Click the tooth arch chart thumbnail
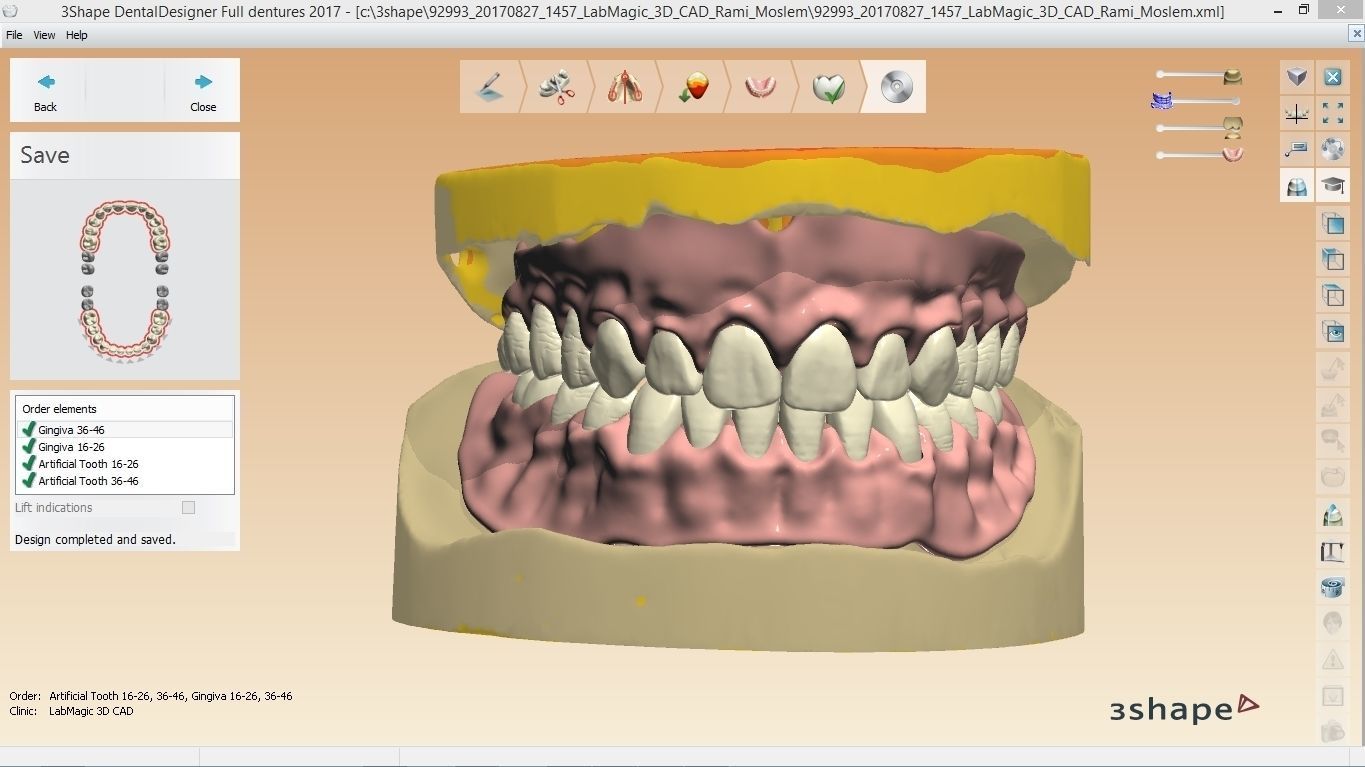The width and height of the screenshot is (1365, 767). (x=125, y=281)
